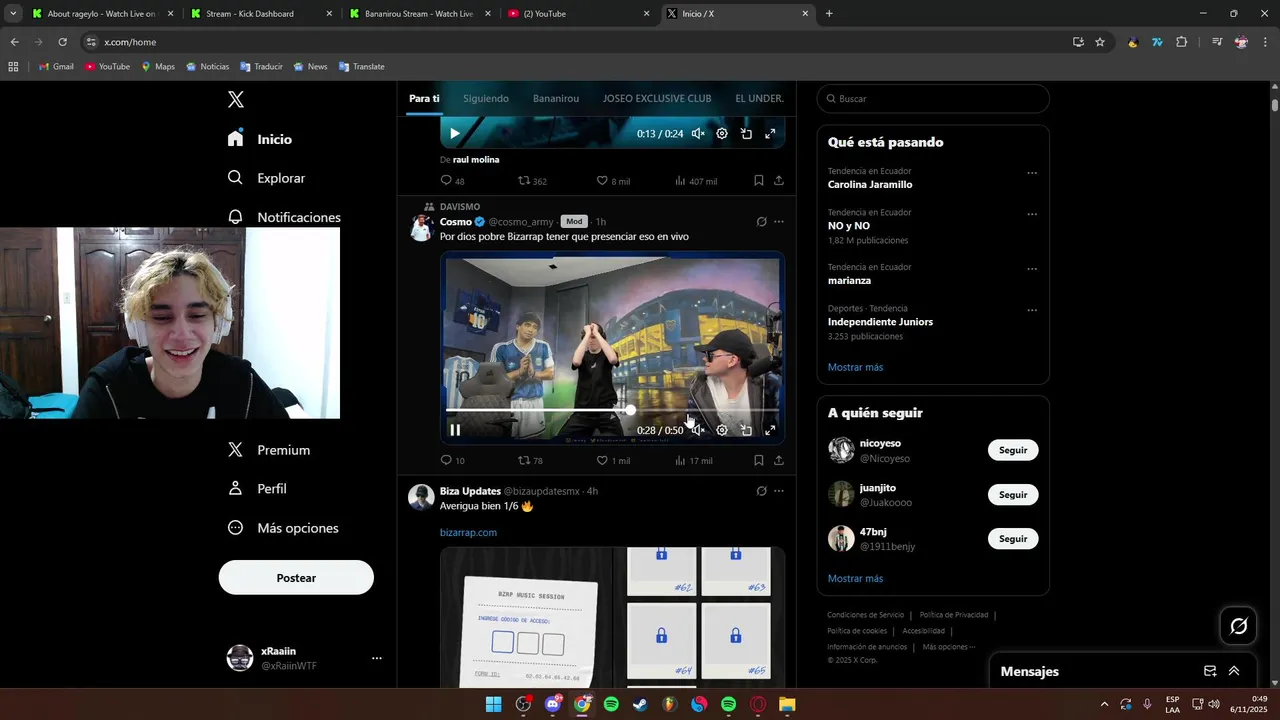Open the X logo home icon
Image resolution: width=1280 pixels, height=720 pixels.
tap(236, 99)
